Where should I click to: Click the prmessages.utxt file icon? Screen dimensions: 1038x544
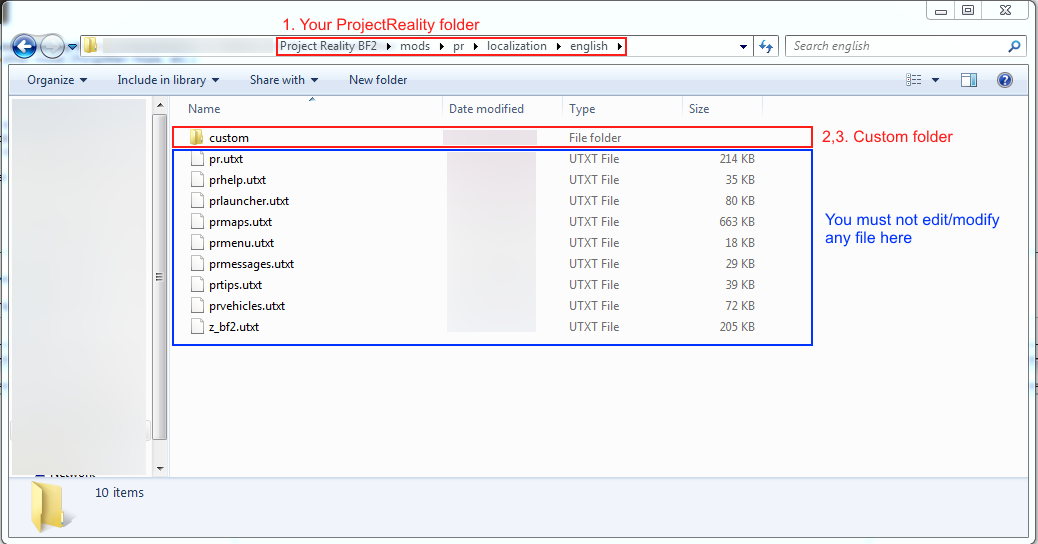(x=197, y=263)
